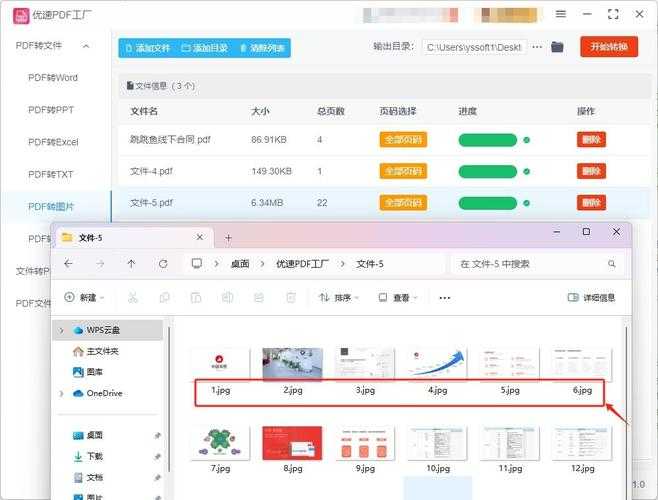Open the see more ellipsis in explorer toolbar

[x=445, y=298]
